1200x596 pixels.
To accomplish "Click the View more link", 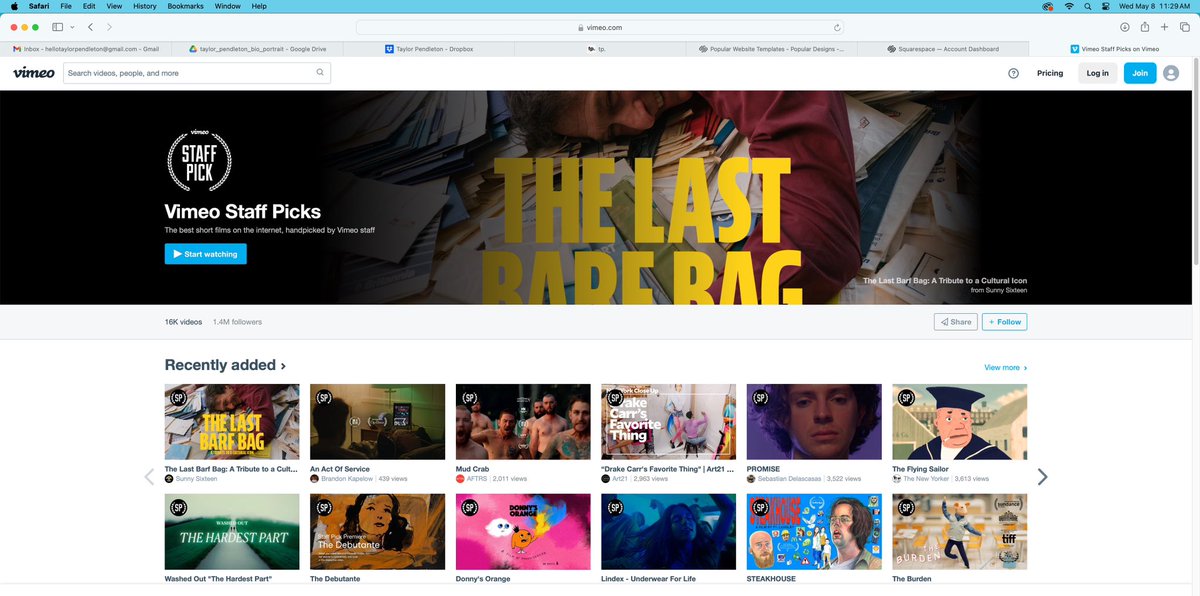I will (x=1005, y=367).
